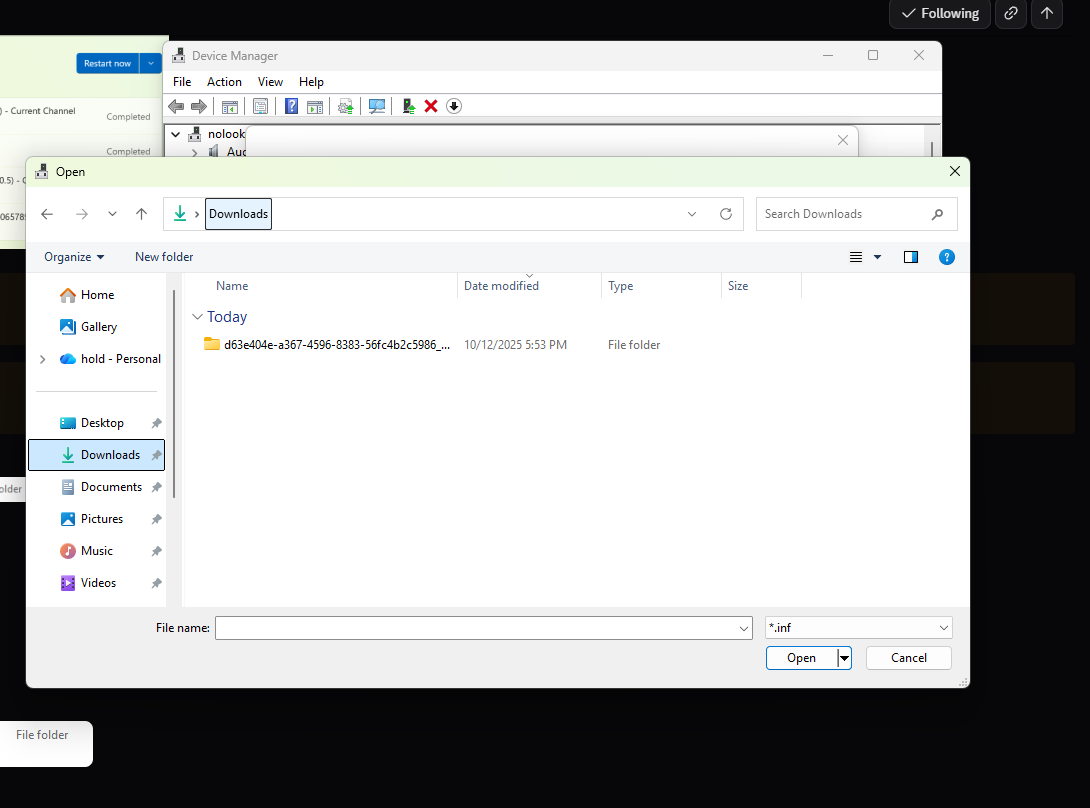Go up one folder level in Open dialog

pos(142,214)
